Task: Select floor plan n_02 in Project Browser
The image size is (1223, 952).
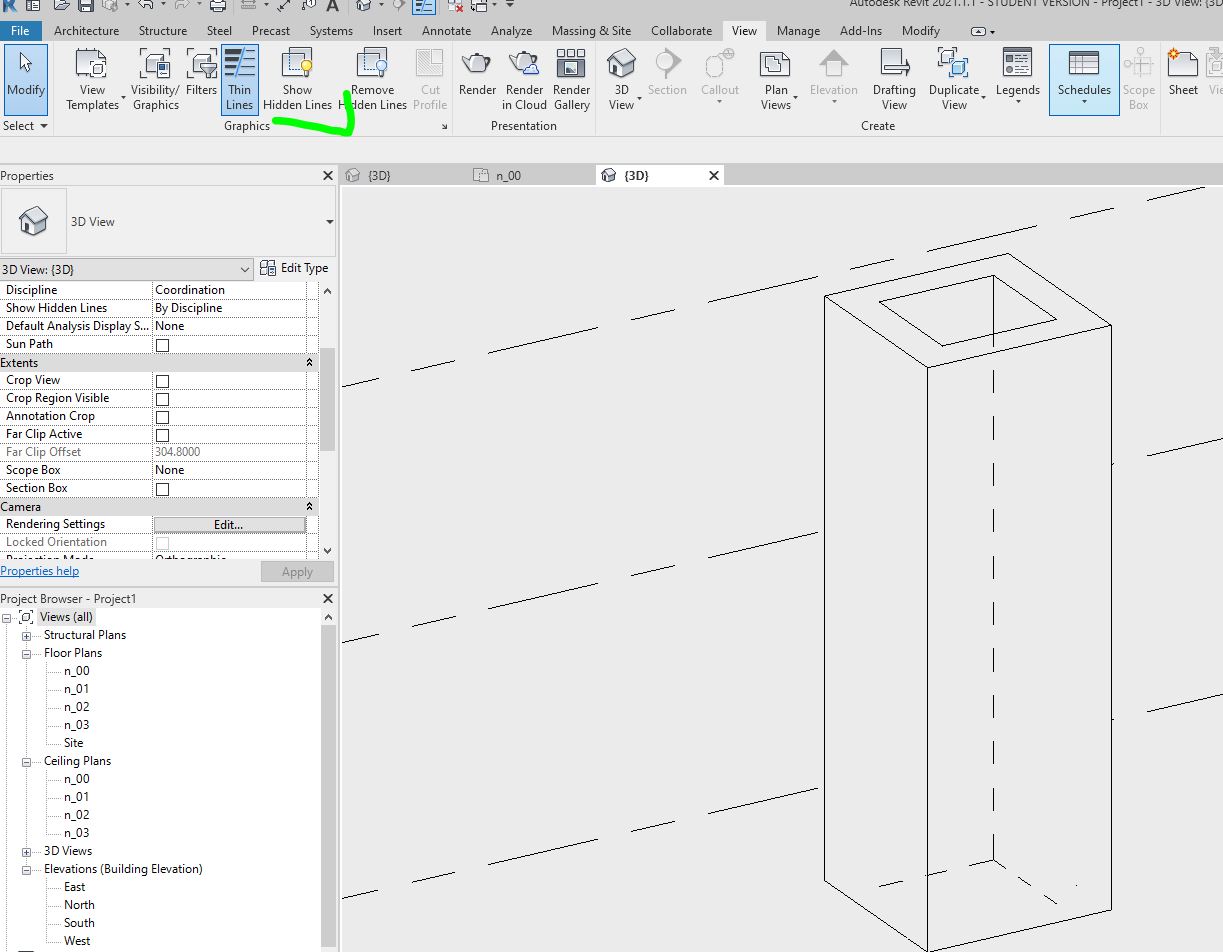Action: [74, 706]
